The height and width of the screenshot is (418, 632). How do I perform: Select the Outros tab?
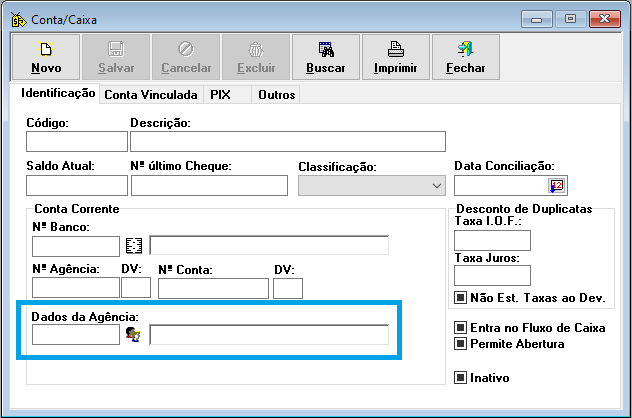[275, 95]
